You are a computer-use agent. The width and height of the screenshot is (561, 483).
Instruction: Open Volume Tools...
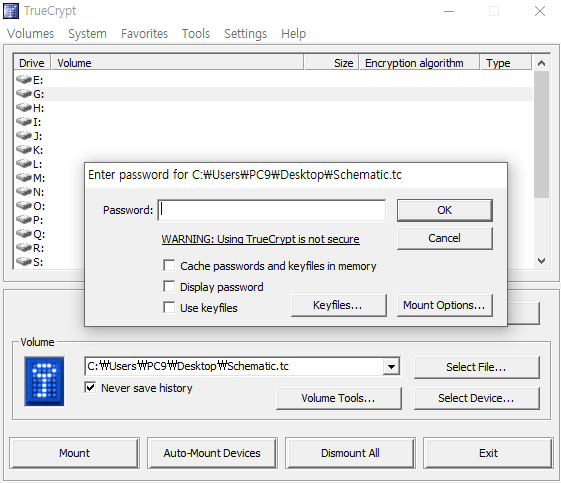(339, 398)
